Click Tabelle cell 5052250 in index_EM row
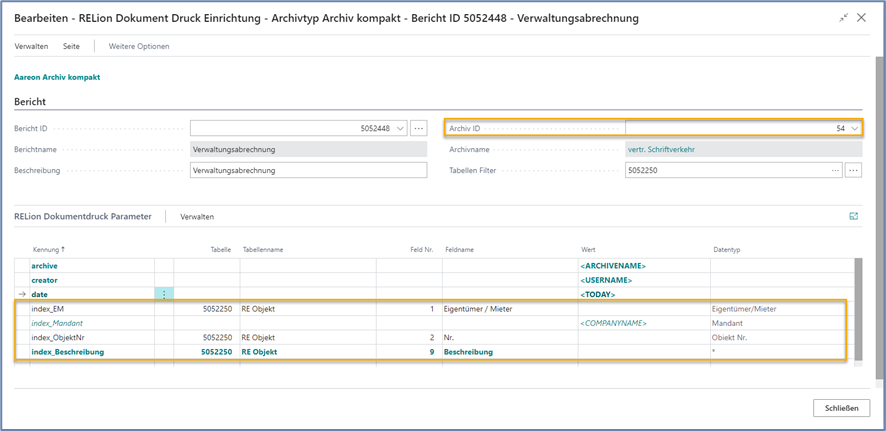This screenshot has height=431, width=886. coord(207,309)
